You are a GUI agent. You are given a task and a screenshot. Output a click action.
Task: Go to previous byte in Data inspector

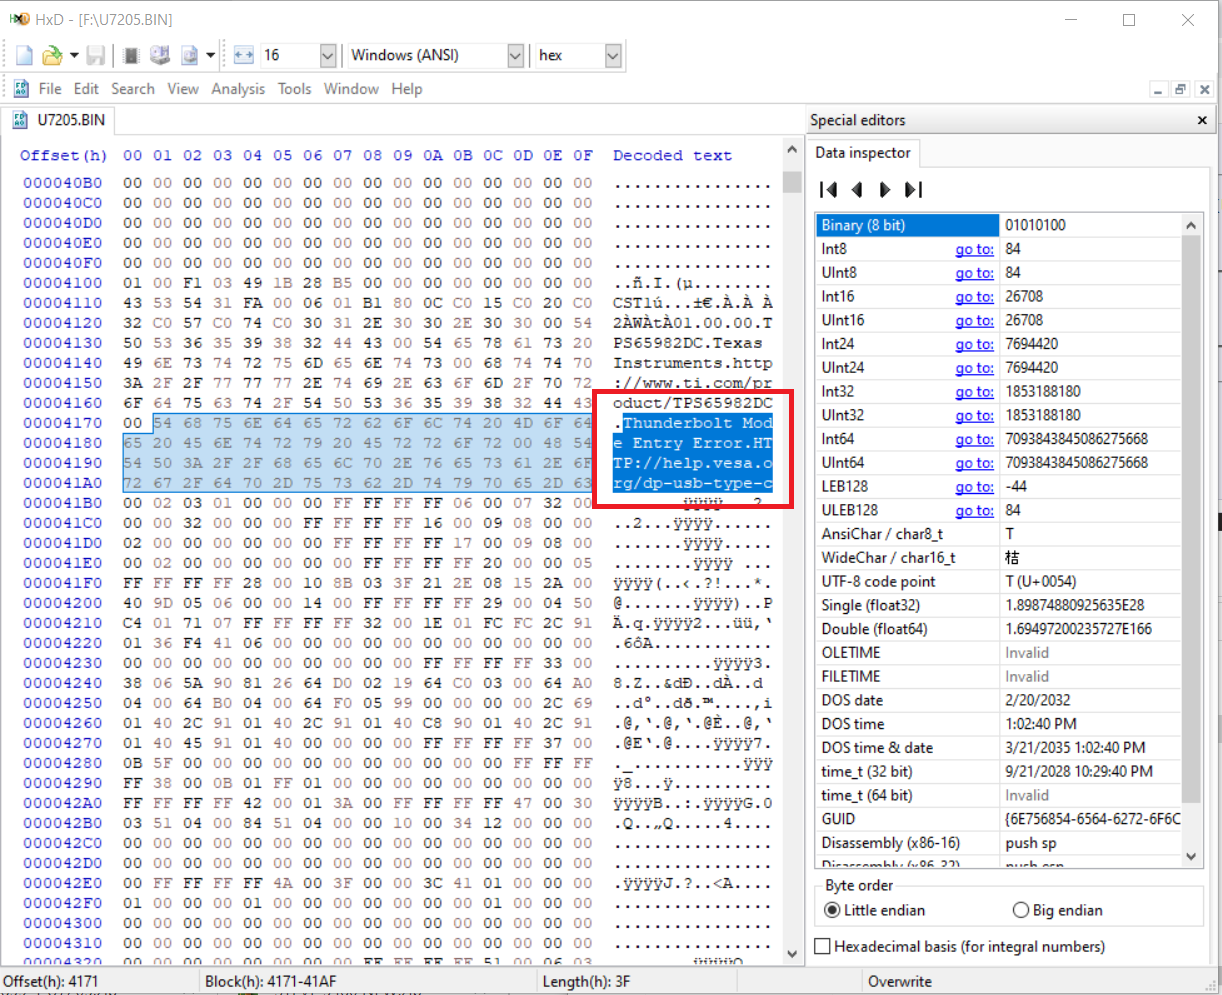pyautogui.click(x=857, y=190)
